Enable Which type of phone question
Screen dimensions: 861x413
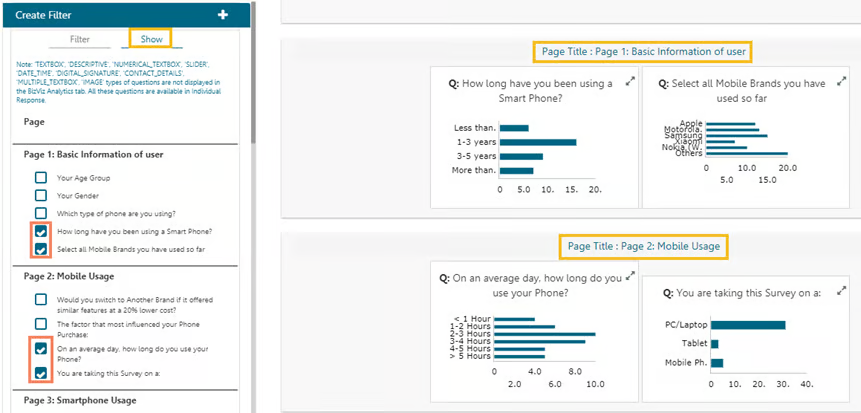[41, 213]
